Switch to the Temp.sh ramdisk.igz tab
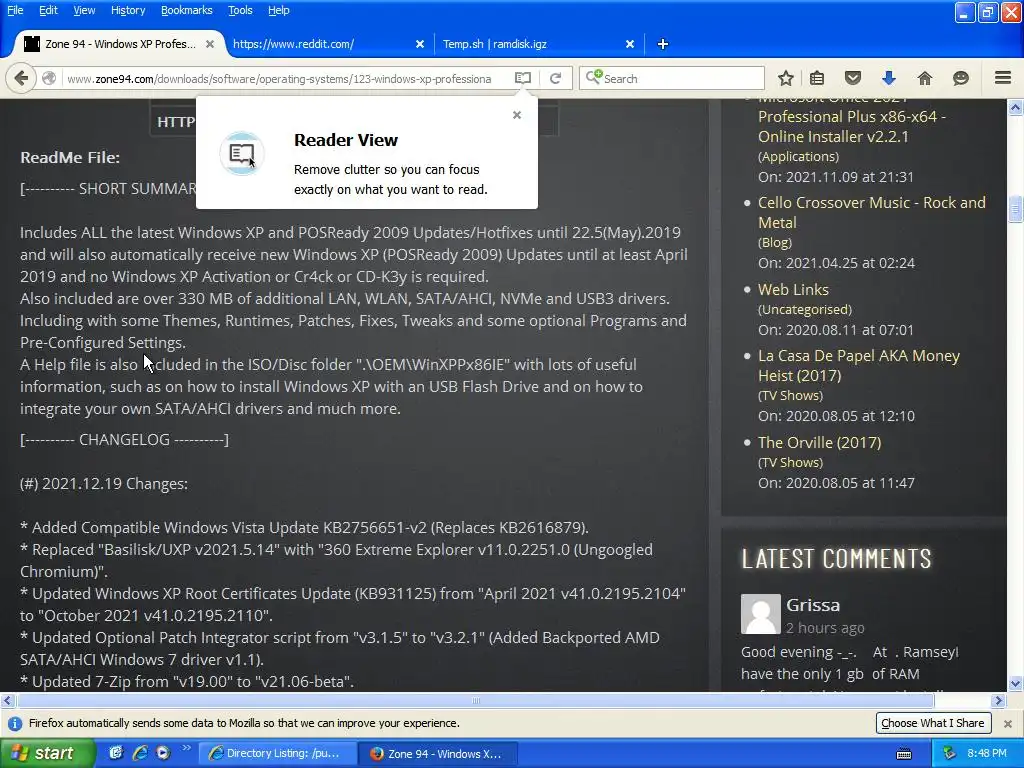 (538, 44)
